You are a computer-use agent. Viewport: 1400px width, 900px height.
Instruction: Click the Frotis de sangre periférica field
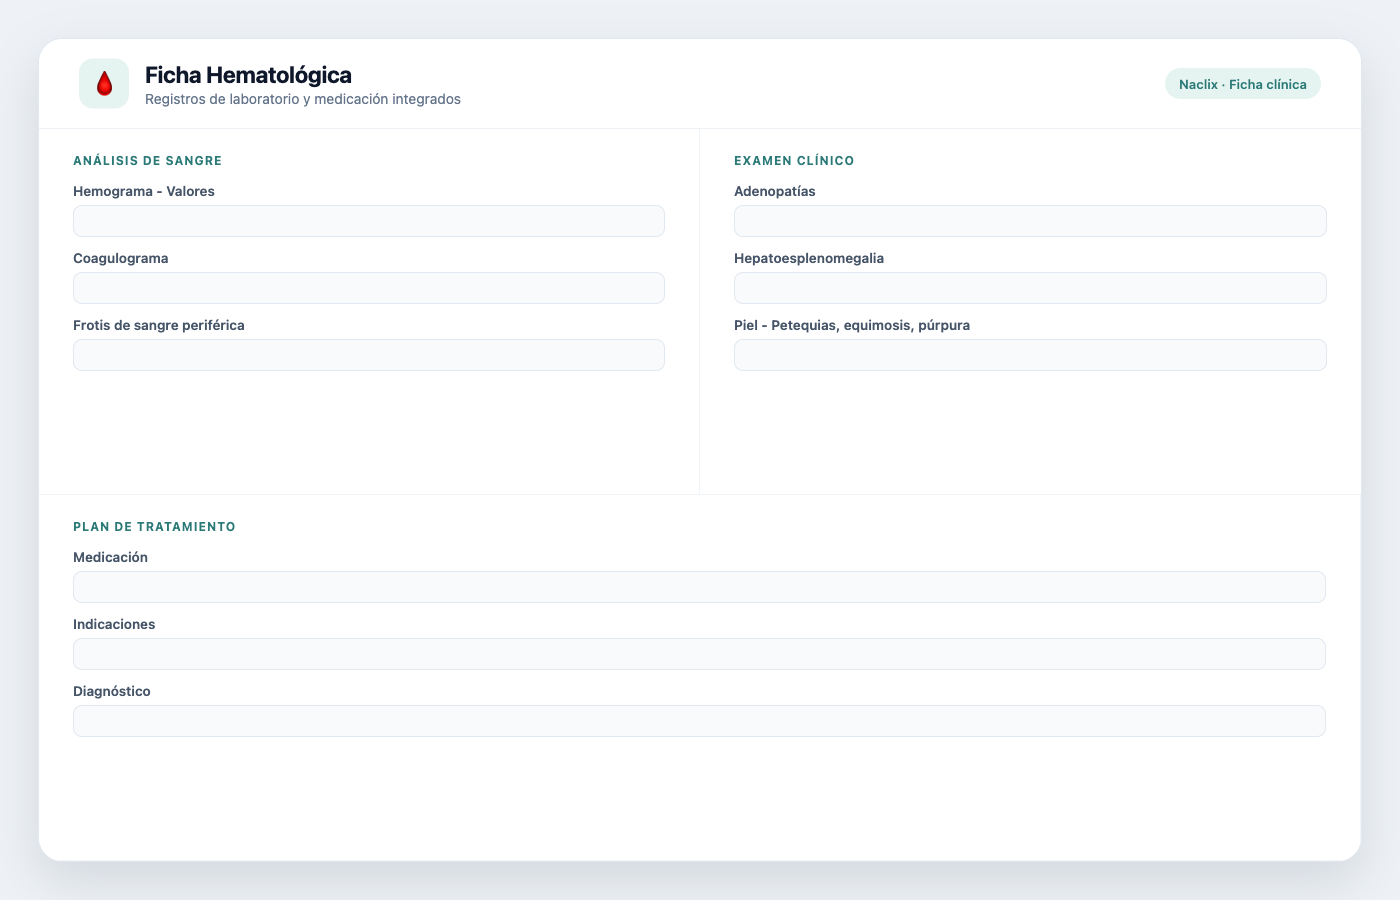(x=369, y=355)
